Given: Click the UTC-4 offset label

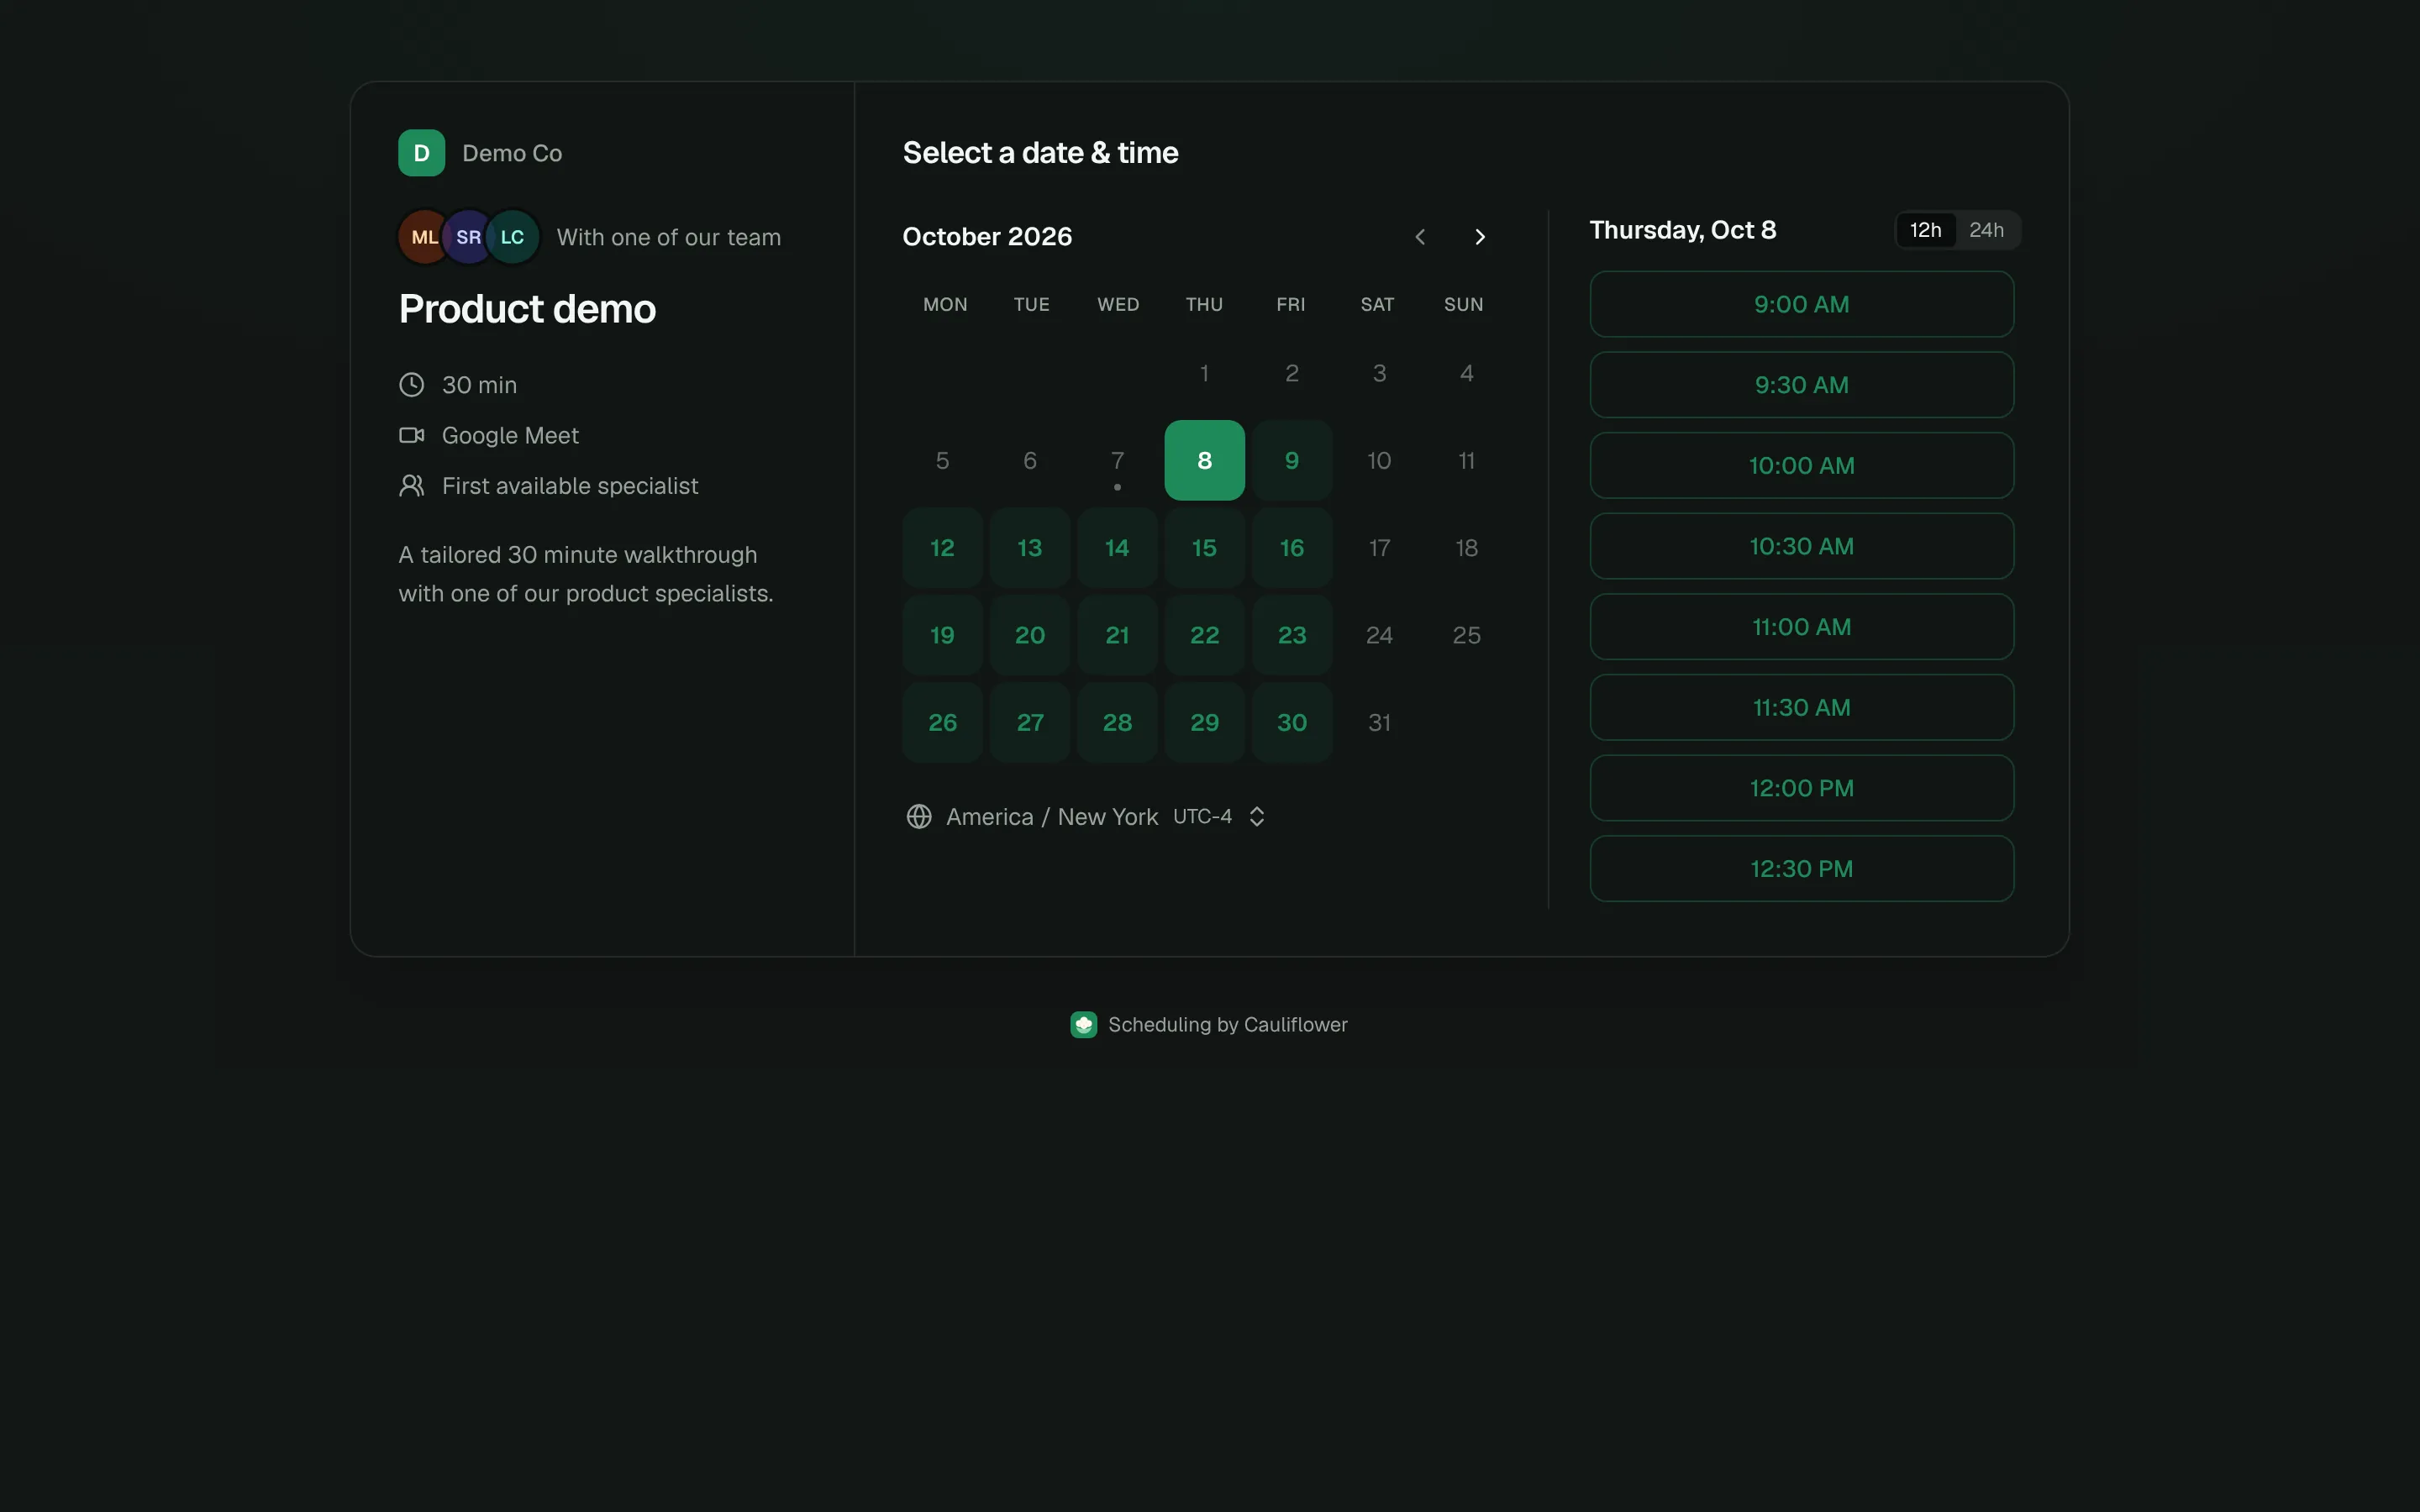Looking at the screenshot, I should pos(1202,817).
